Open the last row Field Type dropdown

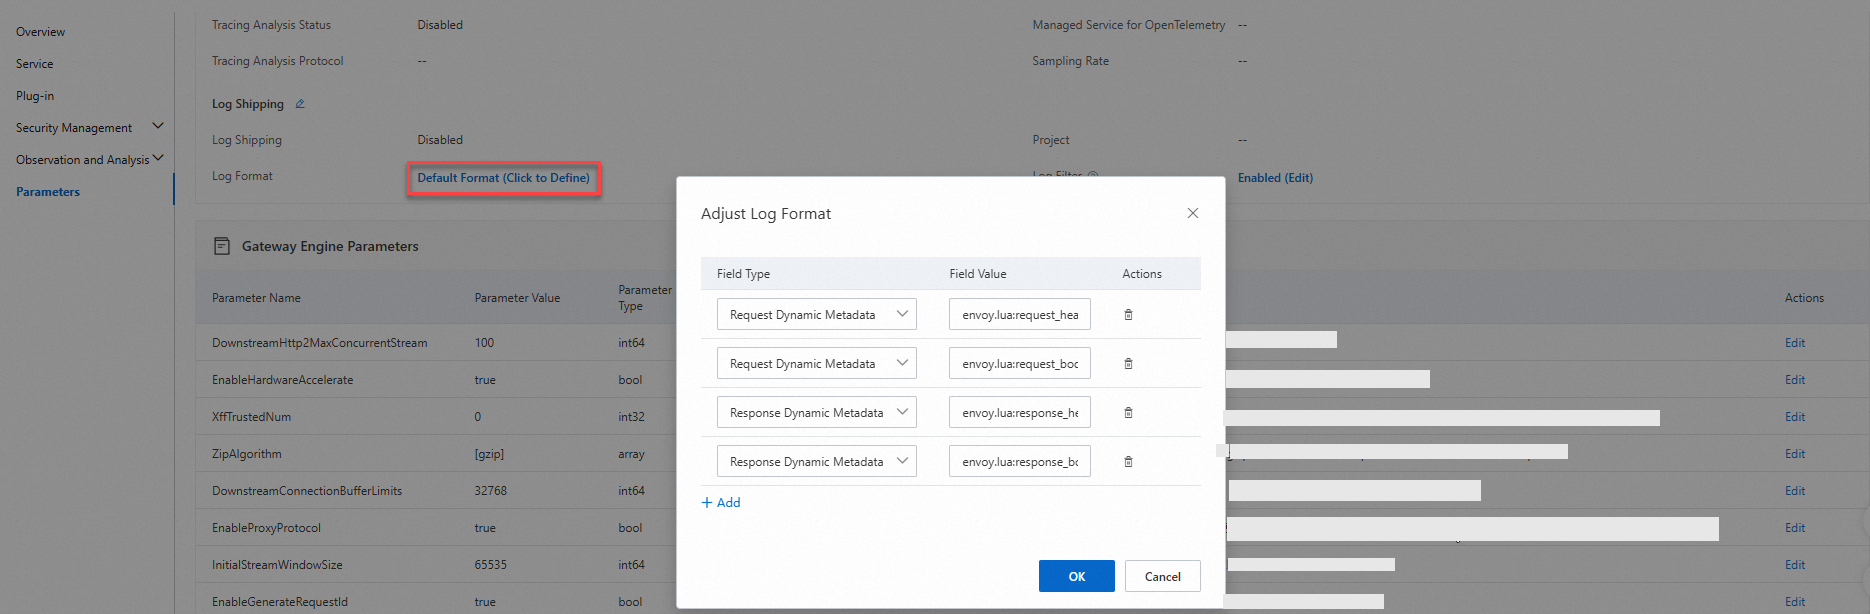[x=816, y=462]
